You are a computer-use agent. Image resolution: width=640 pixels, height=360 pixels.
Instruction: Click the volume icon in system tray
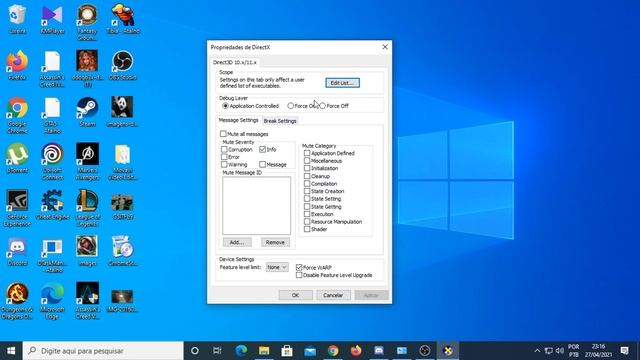point(560,351)
